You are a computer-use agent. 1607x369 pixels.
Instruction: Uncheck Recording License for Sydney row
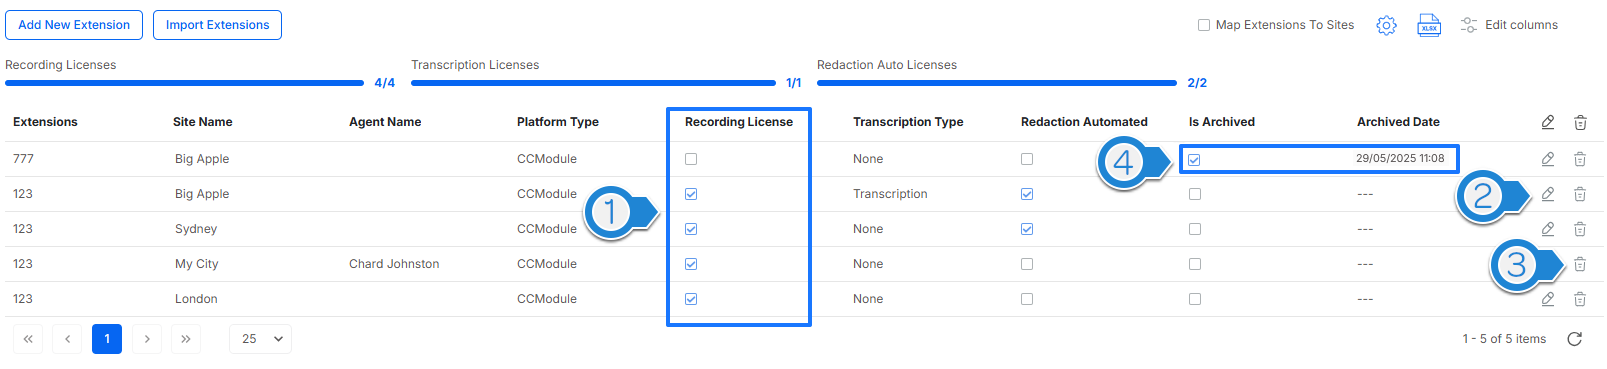click(691, 229)
